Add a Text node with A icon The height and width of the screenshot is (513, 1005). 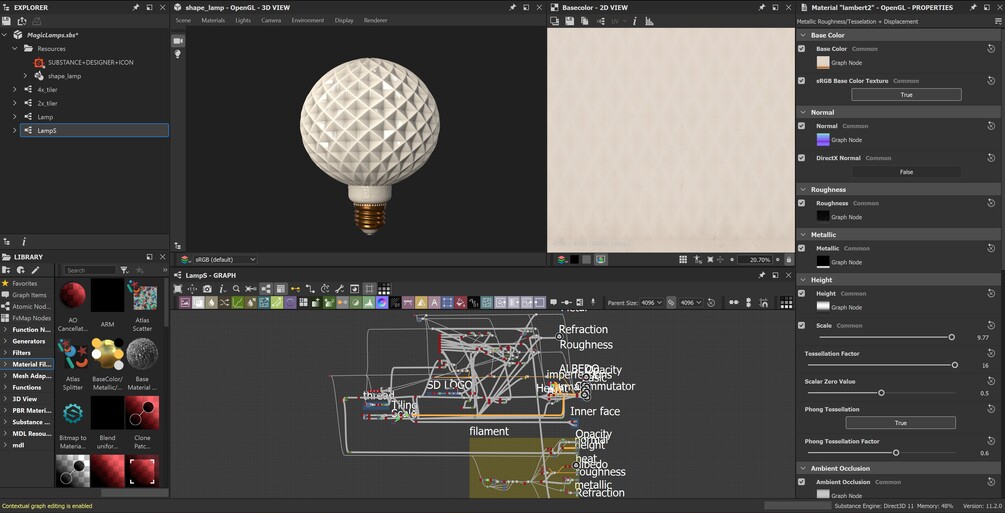pyautogui.click(x=434, y=303)
